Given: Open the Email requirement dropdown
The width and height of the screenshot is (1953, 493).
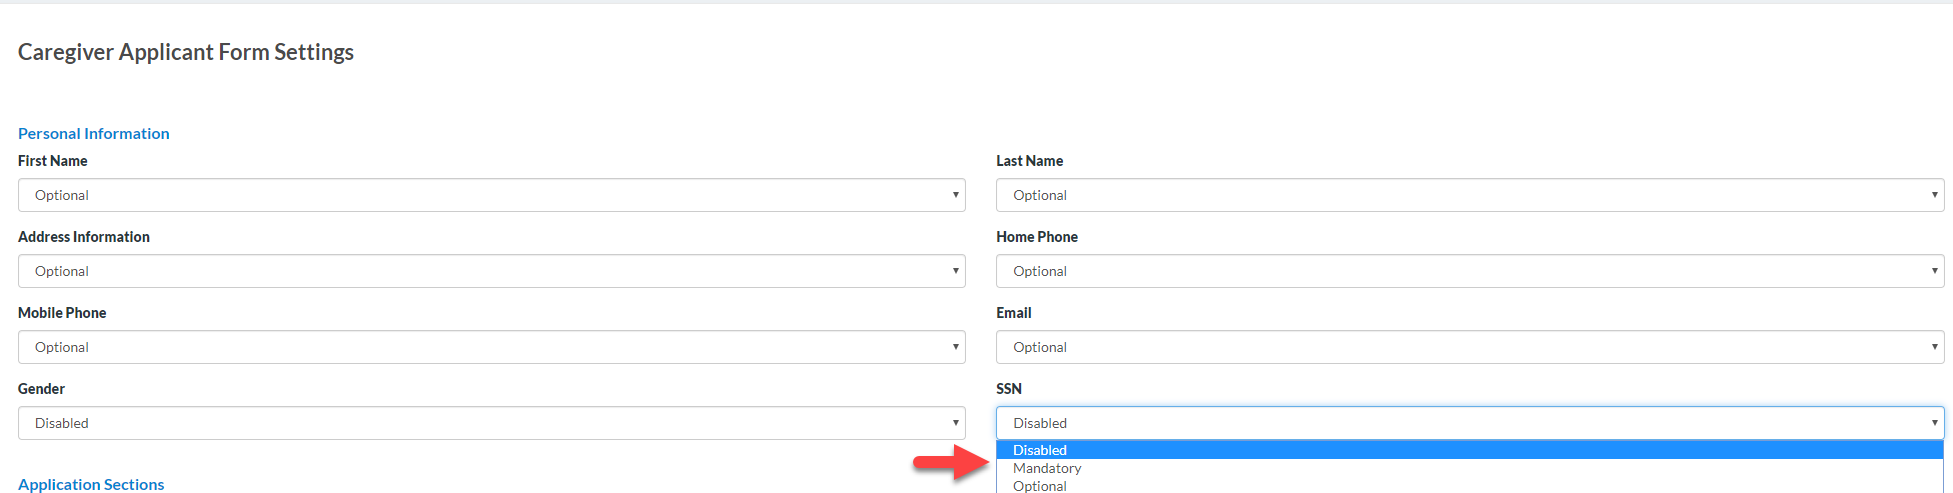Looking at the screenshot, I should point(1469,347).
